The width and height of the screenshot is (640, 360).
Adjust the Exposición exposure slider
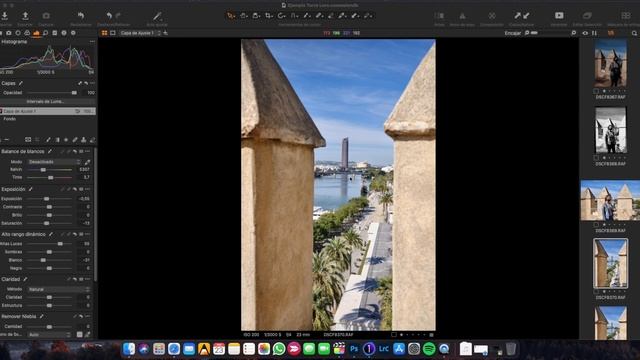click(x=50, y=199)
